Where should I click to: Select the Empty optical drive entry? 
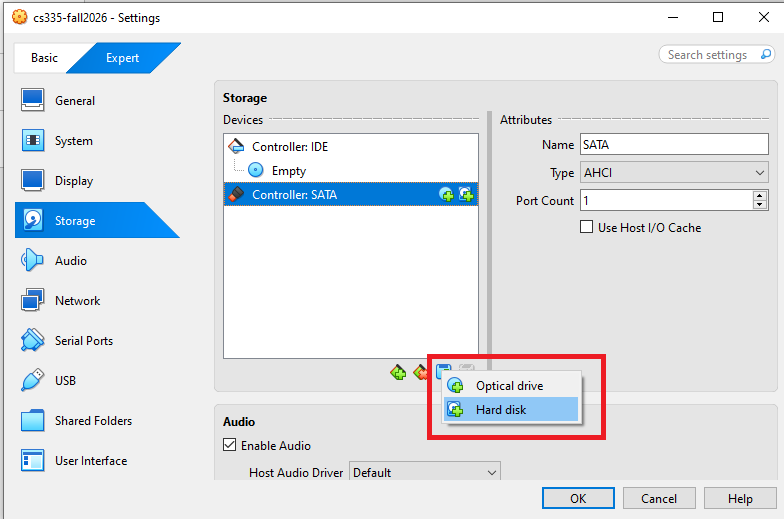350,170
